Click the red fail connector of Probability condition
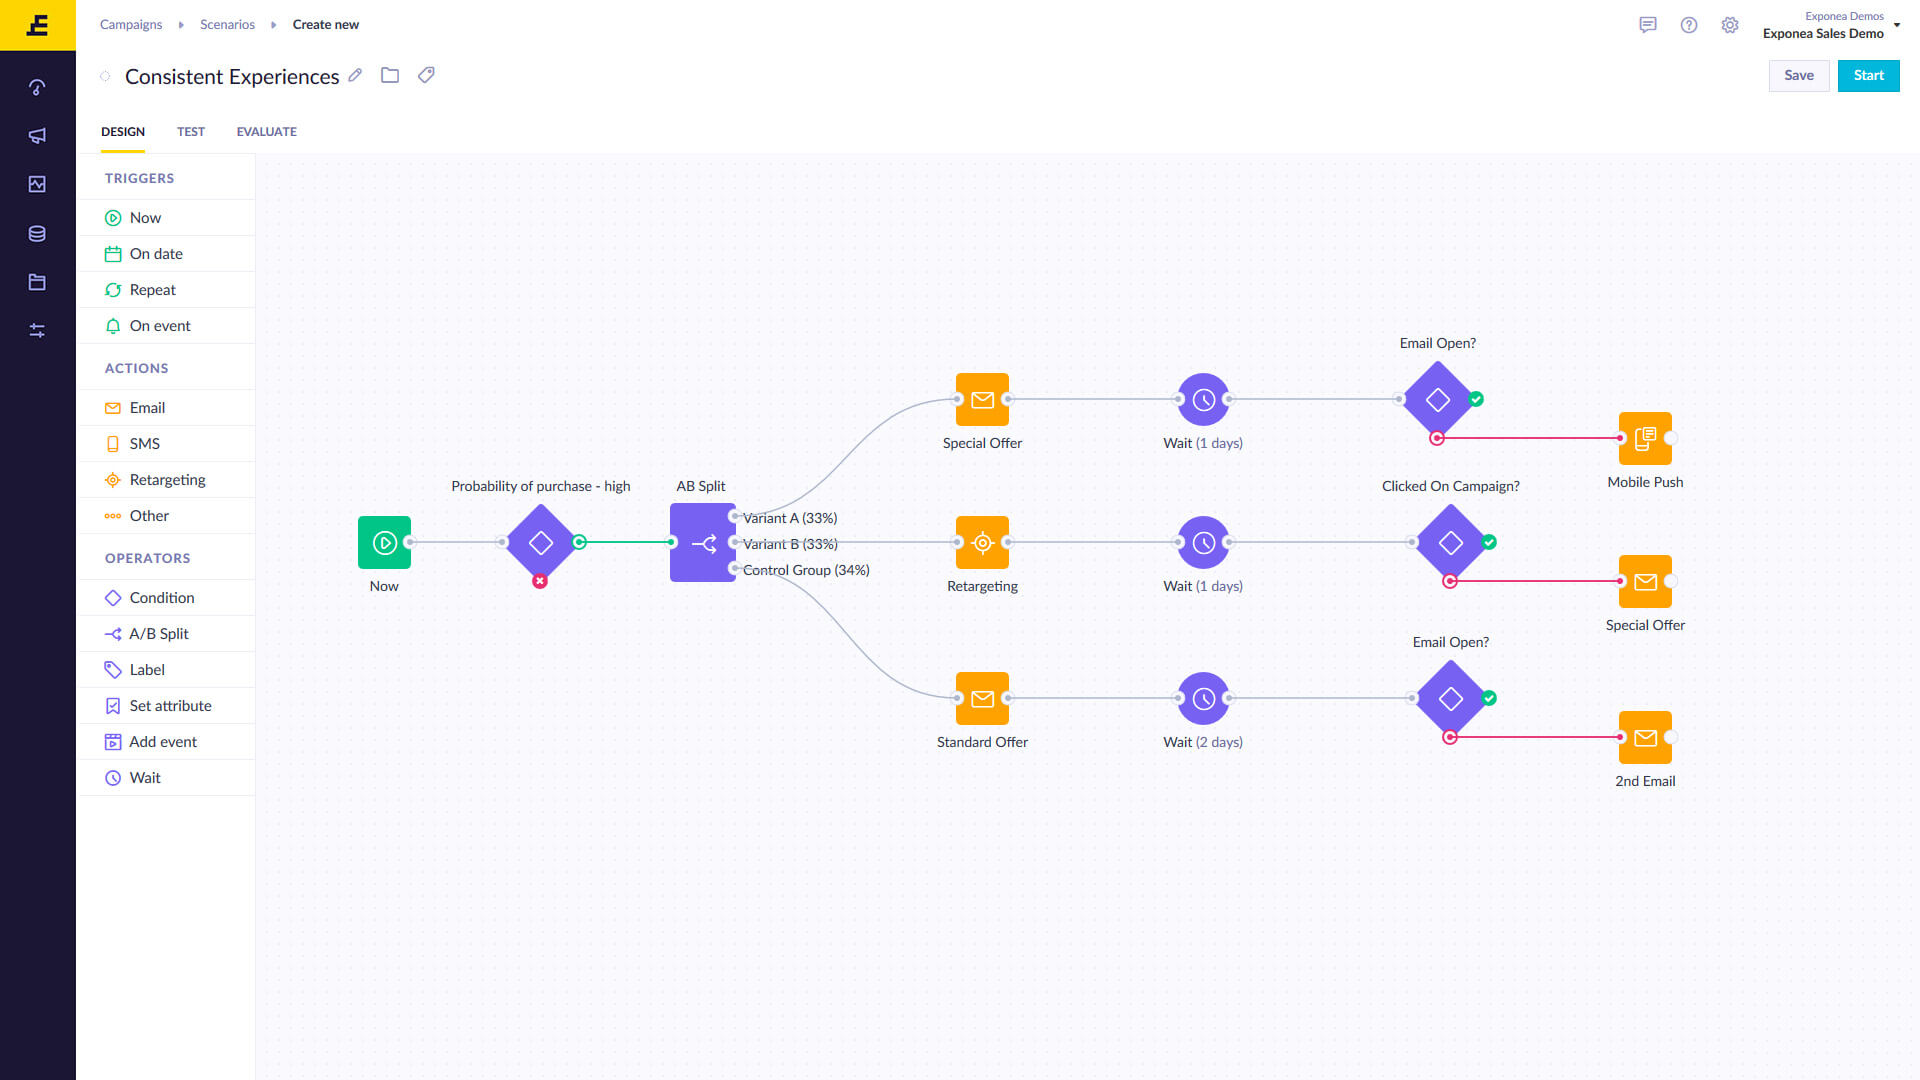This screenshot has width=1920, height=1080. pos(540,581)
